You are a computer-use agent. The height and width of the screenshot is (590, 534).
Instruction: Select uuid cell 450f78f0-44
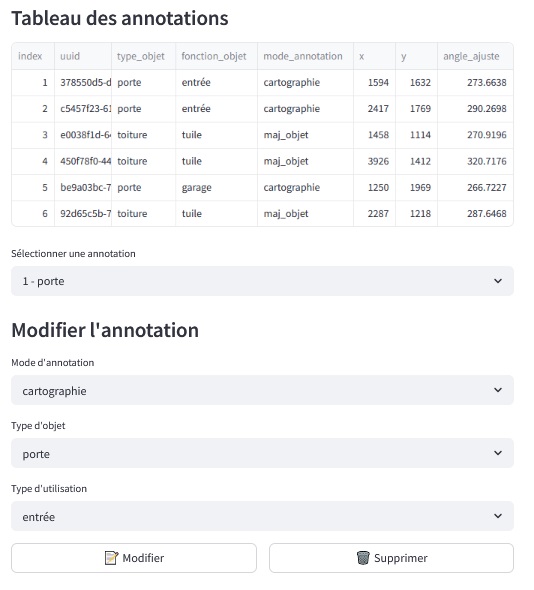tap(83, 161)
